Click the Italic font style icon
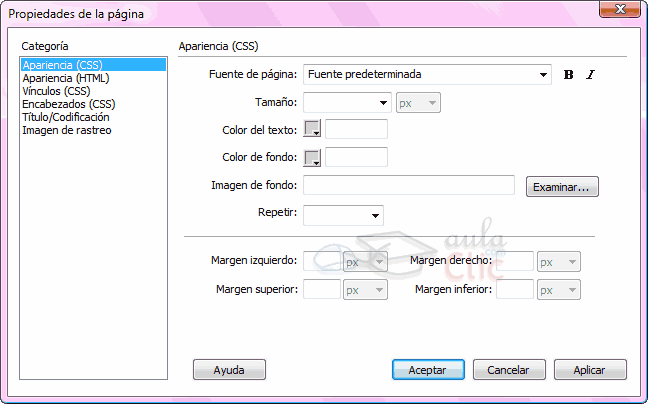 [x=590, y=75]
